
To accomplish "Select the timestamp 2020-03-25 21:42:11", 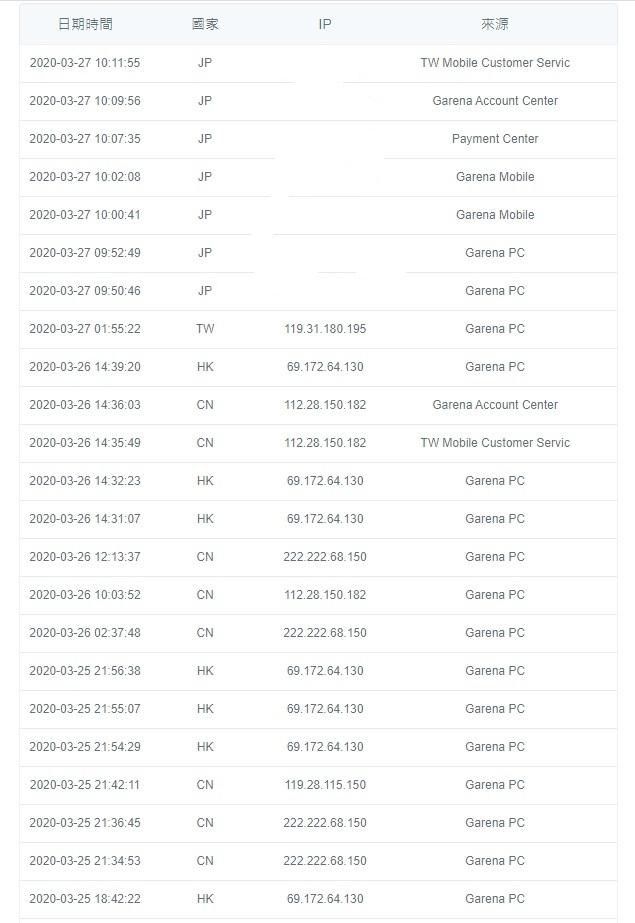I will tap(85, 785).
